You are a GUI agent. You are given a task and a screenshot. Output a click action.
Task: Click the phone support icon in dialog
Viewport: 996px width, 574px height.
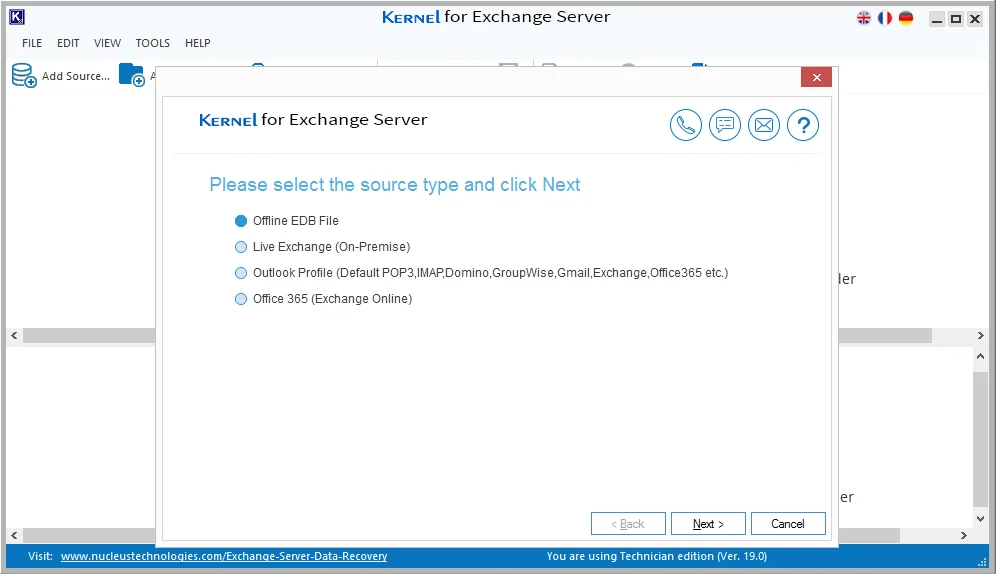click(x=685, y=125)
